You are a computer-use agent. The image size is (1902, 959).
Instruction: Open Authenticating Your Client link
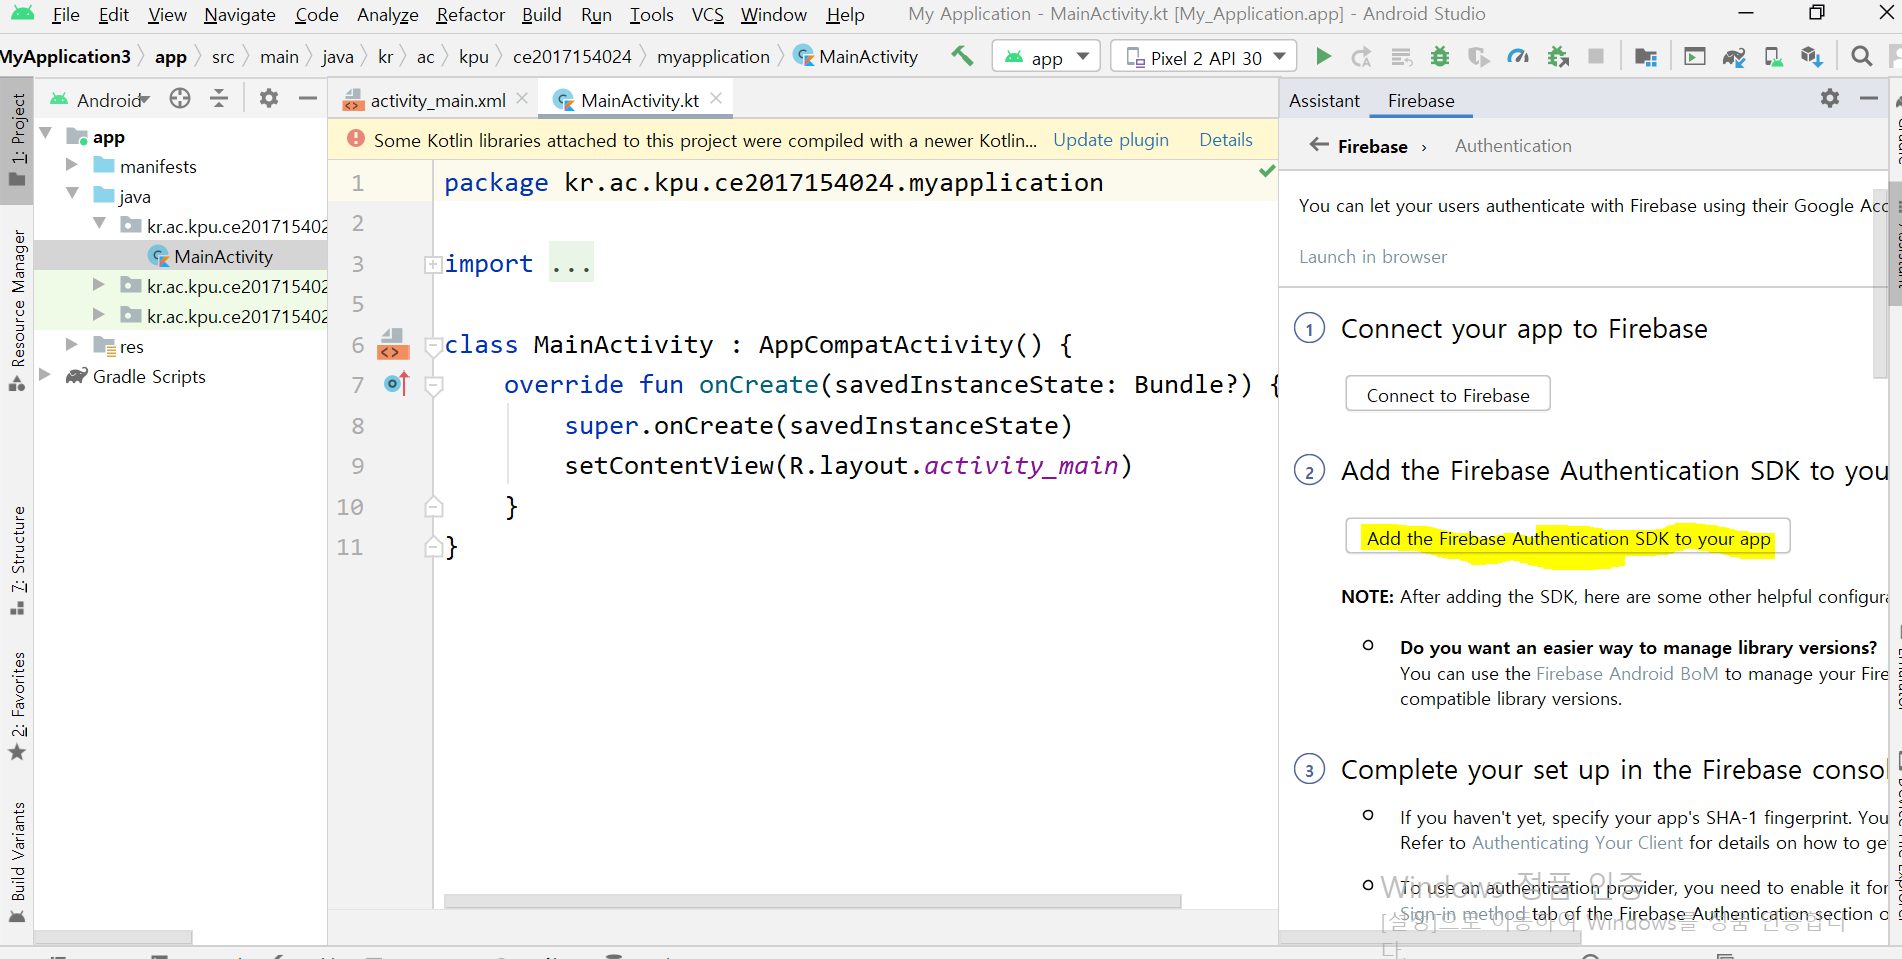pos(1577,842)
